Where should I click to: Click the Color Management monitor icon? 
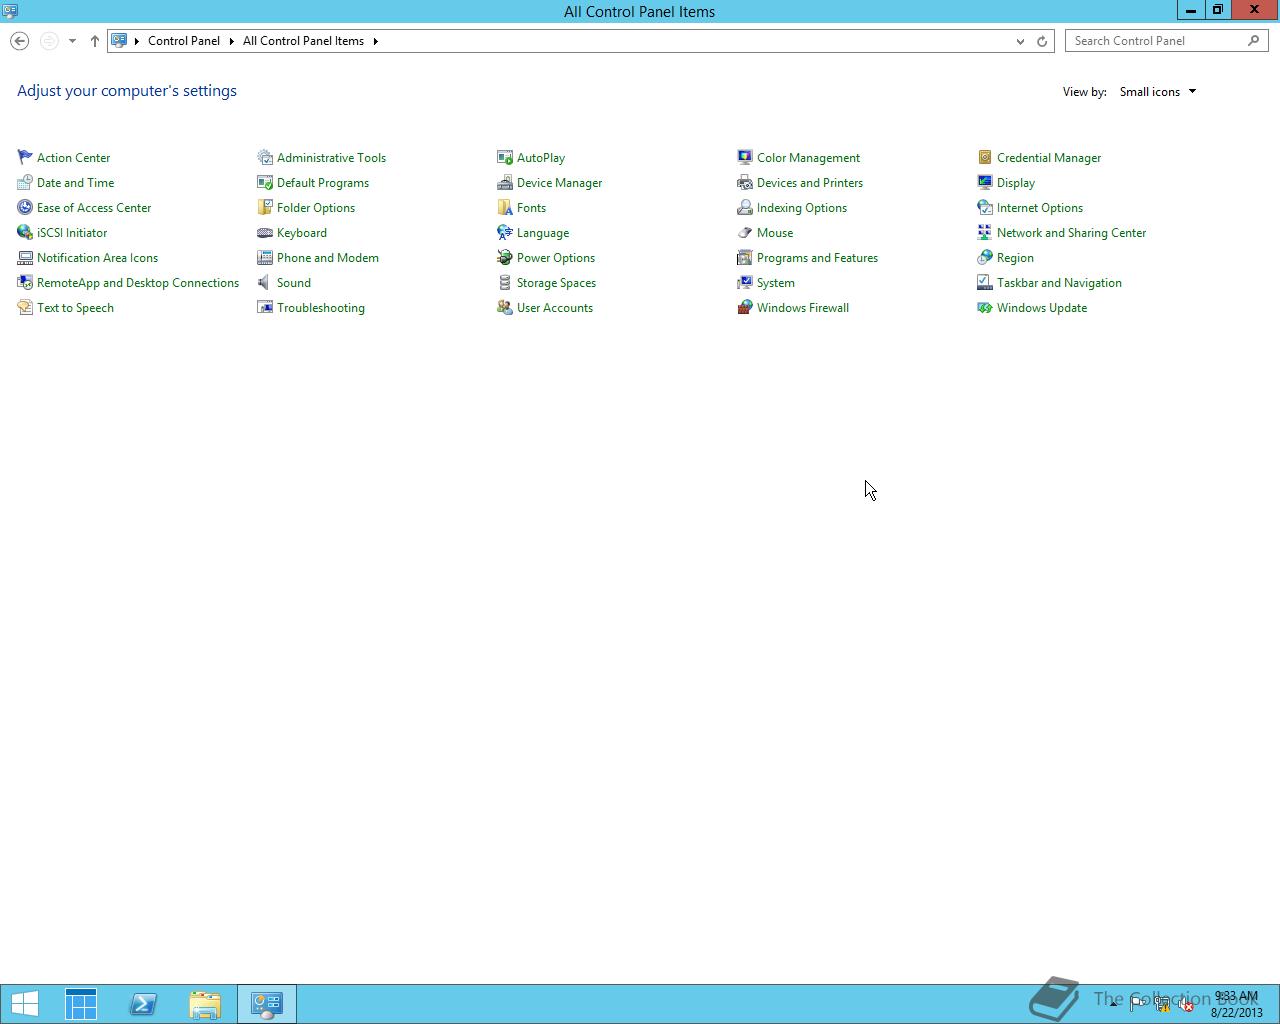(x=745, y=157)
